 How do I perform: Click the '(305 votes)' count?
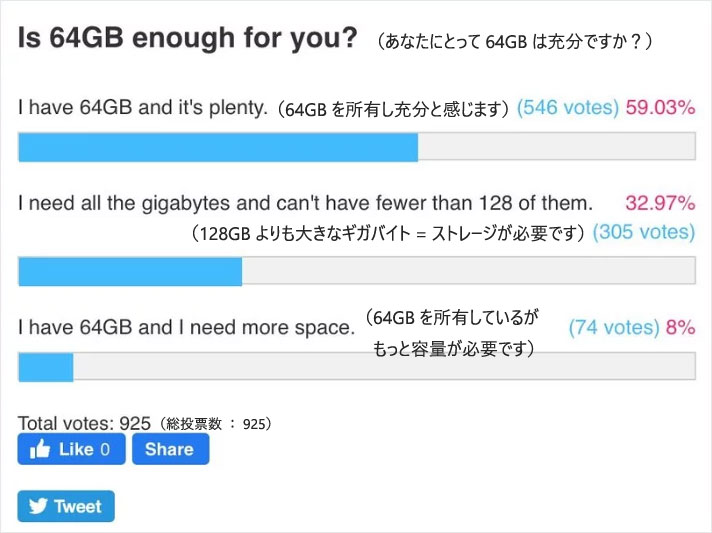[644, 232]
